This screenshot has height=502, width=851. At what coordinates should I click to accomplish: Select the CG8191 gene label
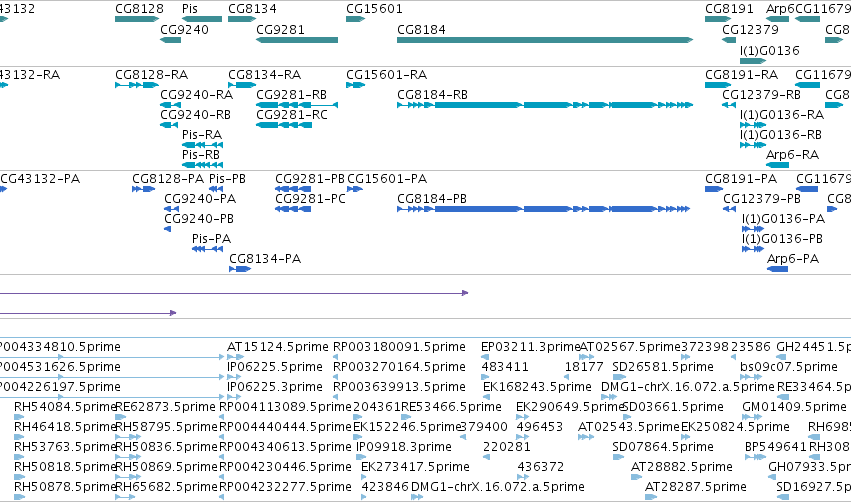[729, 9]
